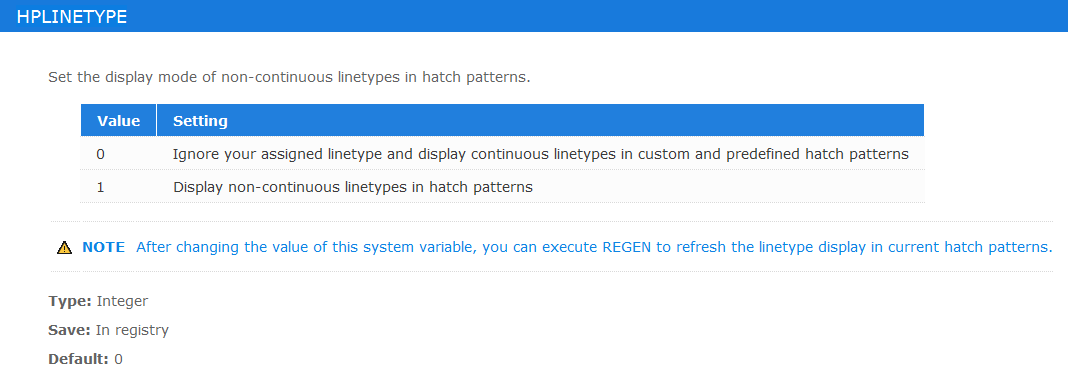
Task: Click the Default: 0 line
Action: pos(85,359)
